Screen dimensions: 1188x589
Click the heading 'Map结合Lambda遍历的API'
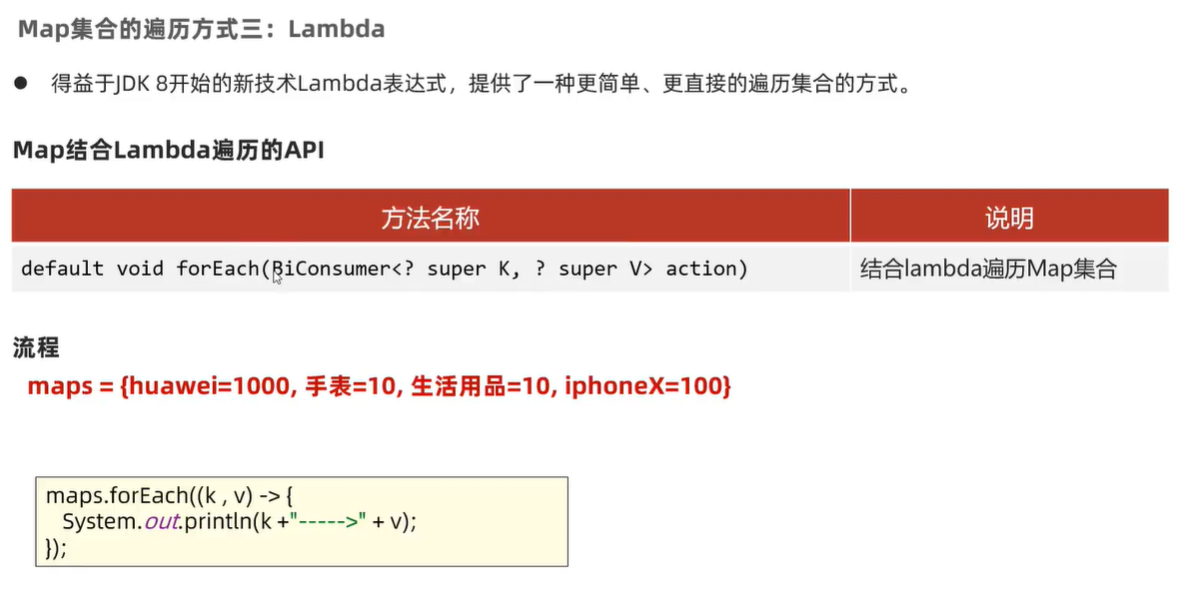pos(168,151)
